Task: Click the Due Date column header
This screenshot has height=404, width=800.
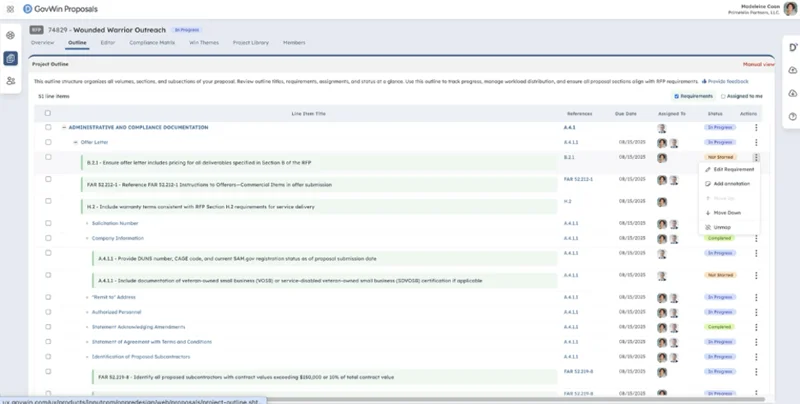Action: click(626, 114)
